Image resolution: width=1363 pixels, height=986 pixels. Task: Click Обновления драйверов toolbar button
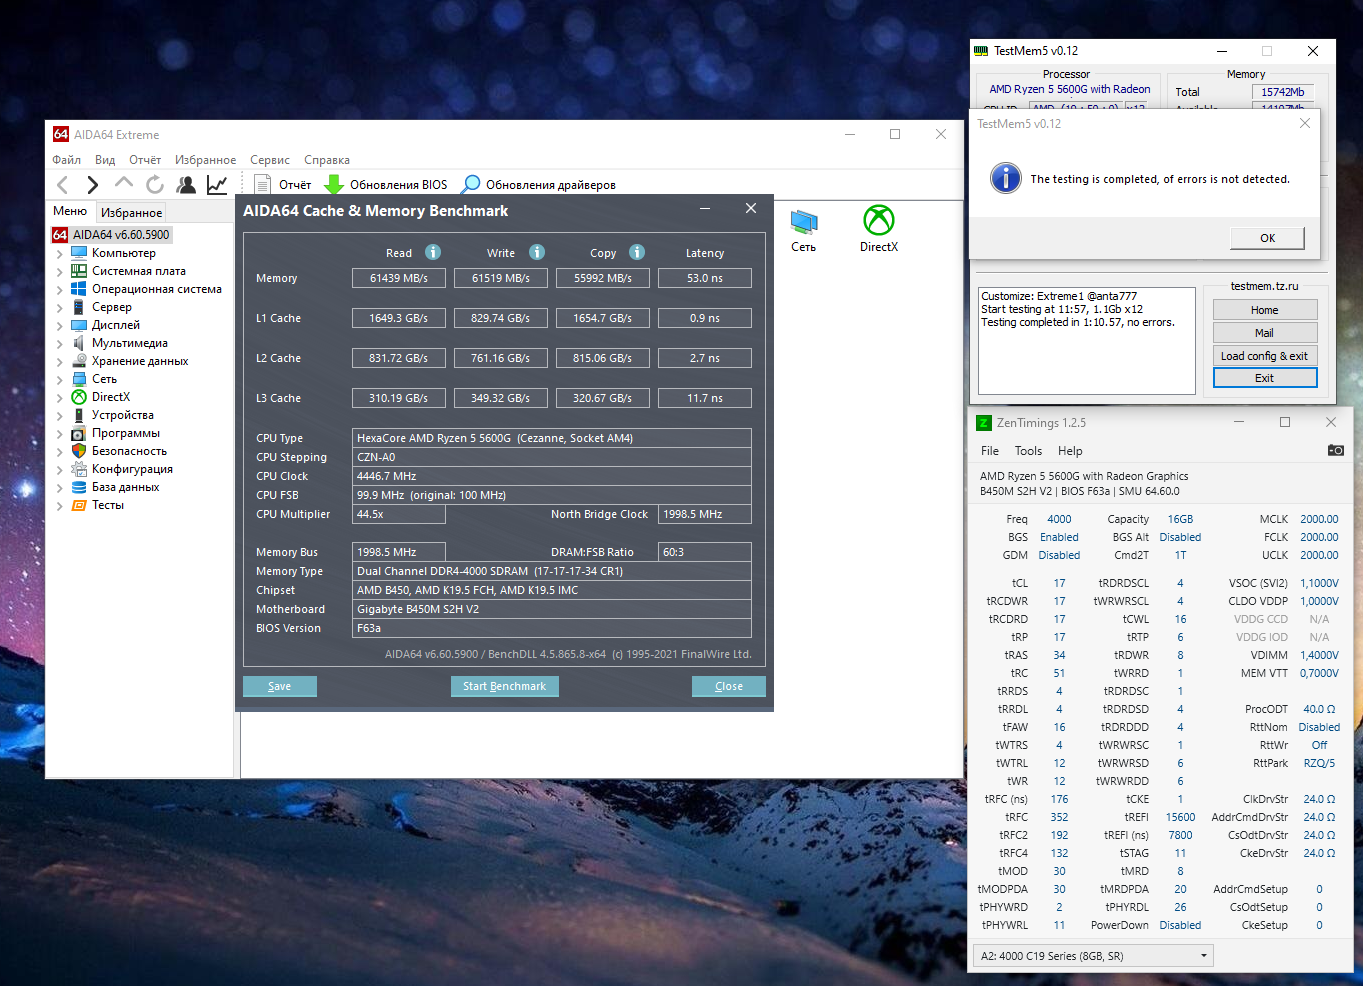538,184
